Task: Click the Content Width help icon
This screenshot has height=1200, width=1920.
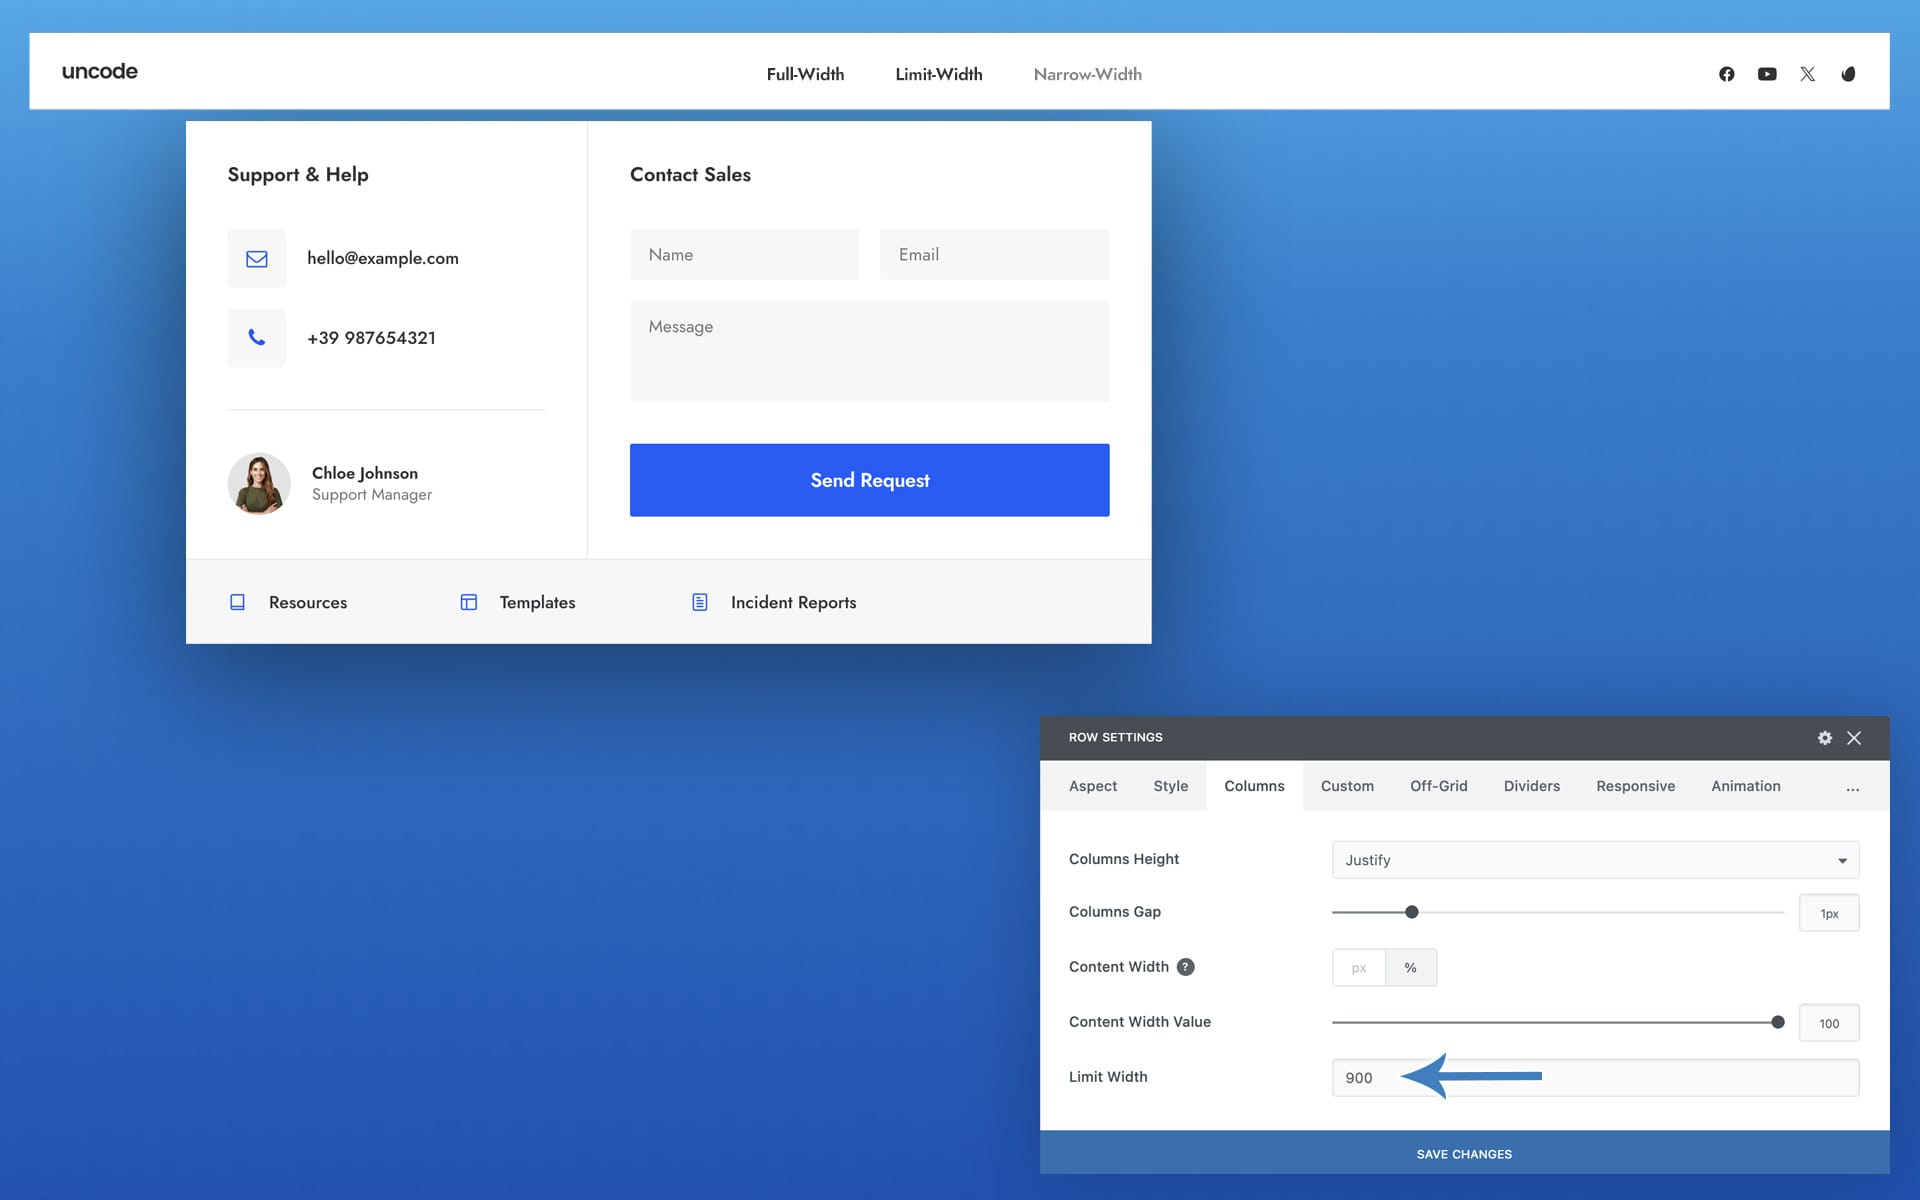Action: point(1185,967)
